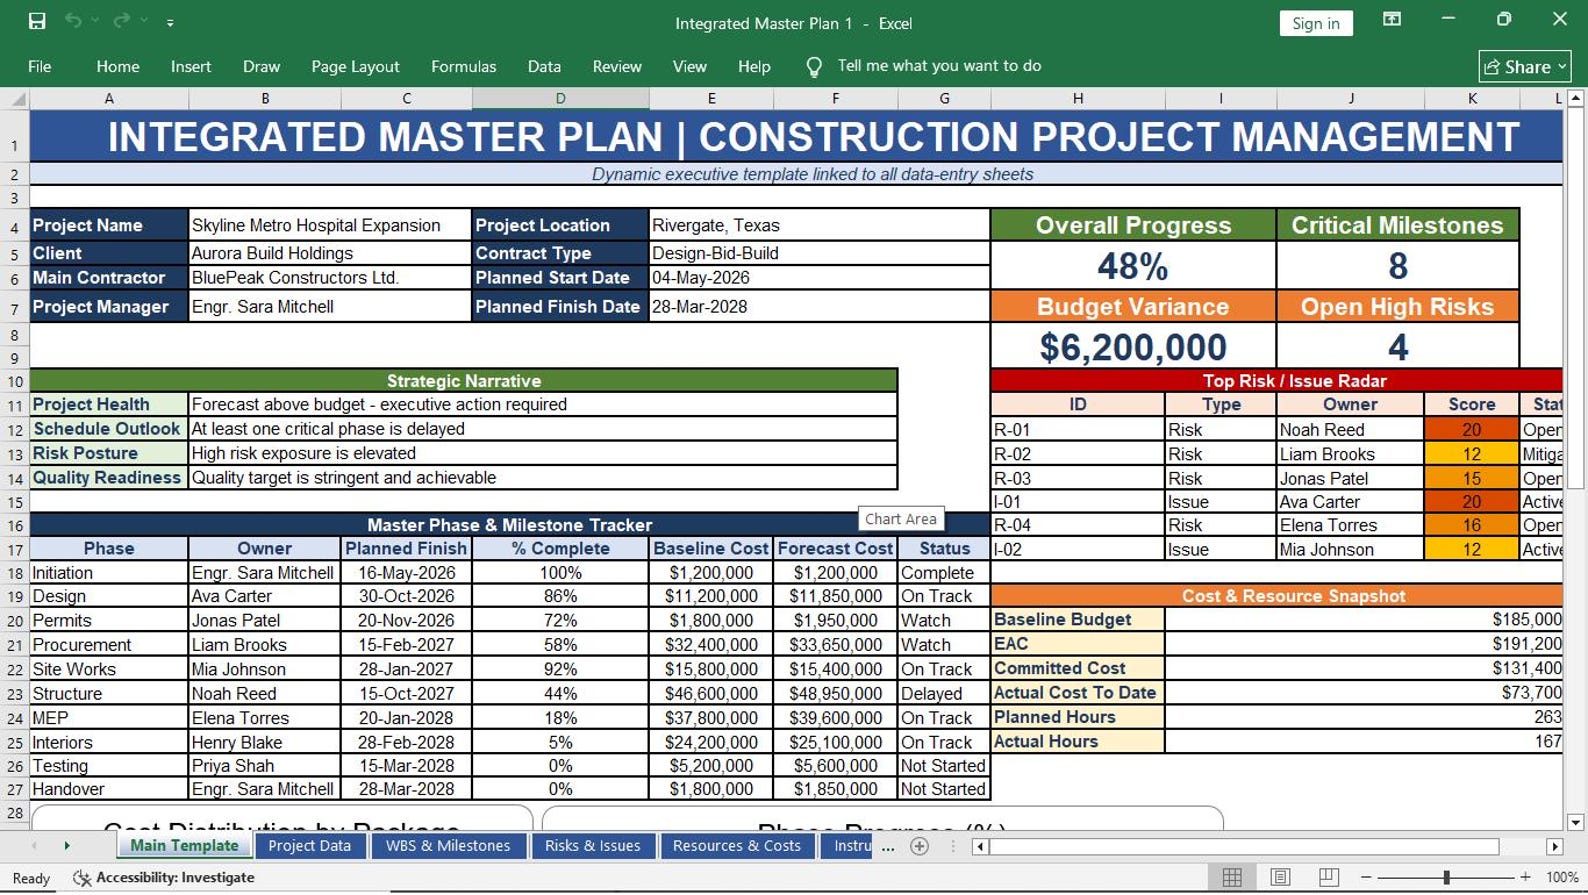Click the next sheet navigation arrow
Viewport: 1588px width, 895px height.
(67, 846)
